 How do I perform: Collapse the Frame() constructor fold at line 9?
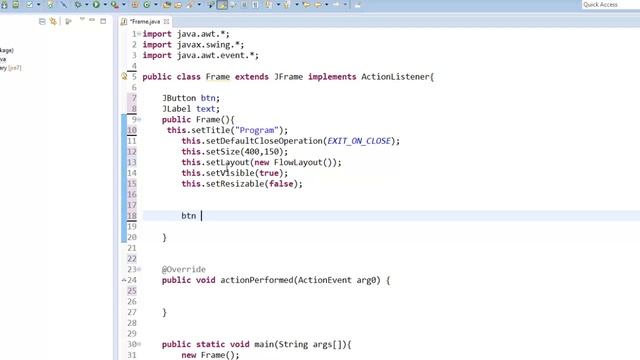[139, 120]
